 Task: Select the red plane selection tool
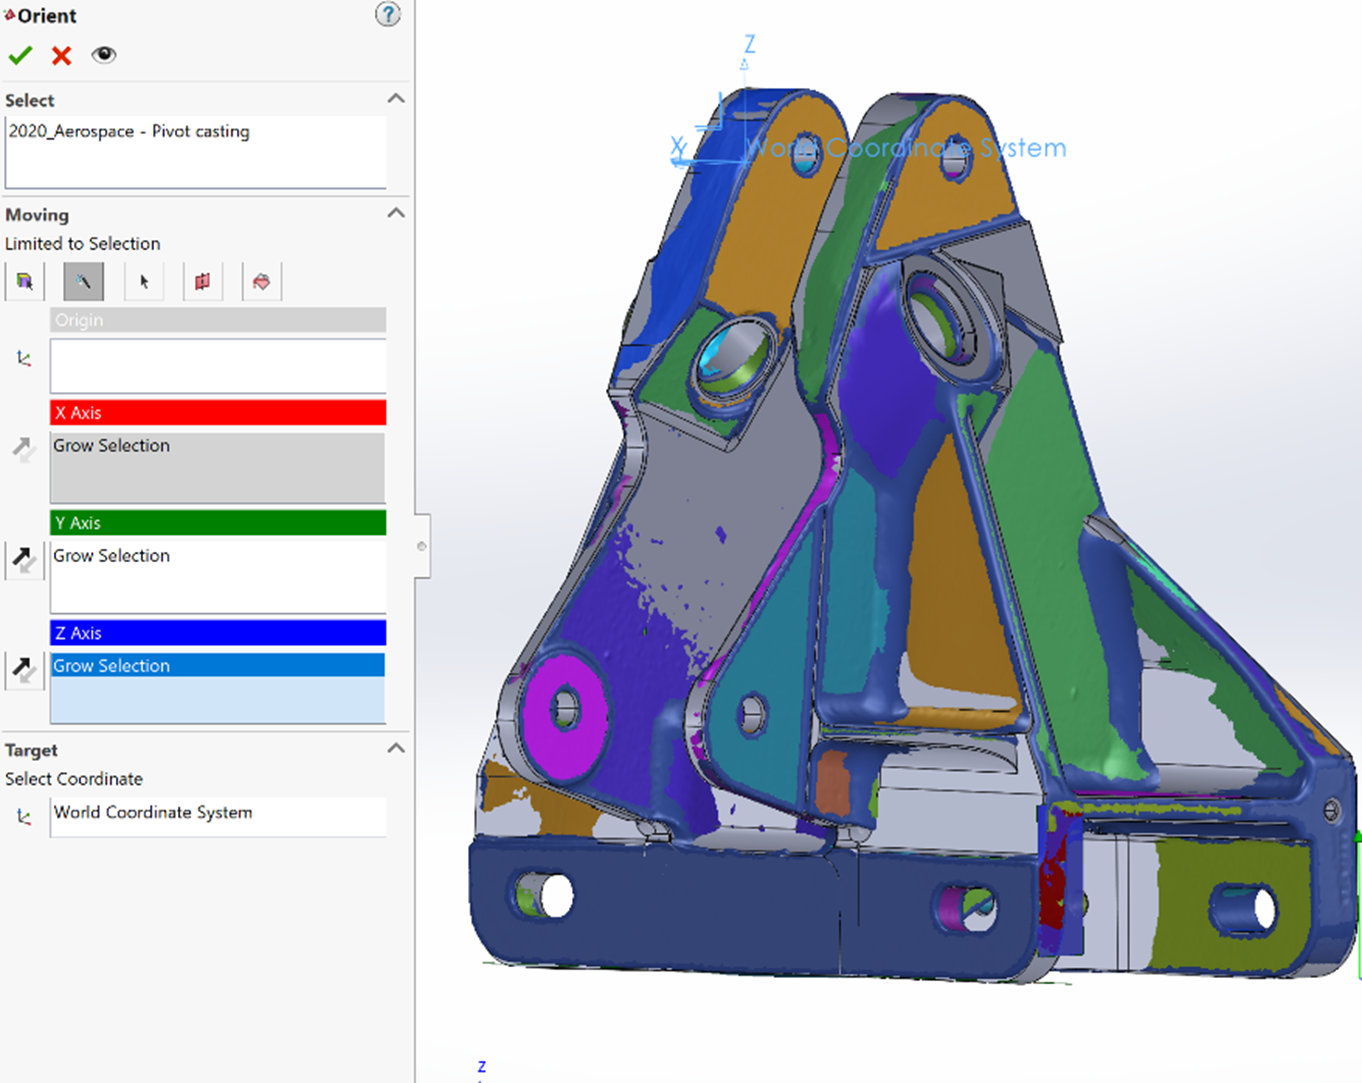coord(203,282)
